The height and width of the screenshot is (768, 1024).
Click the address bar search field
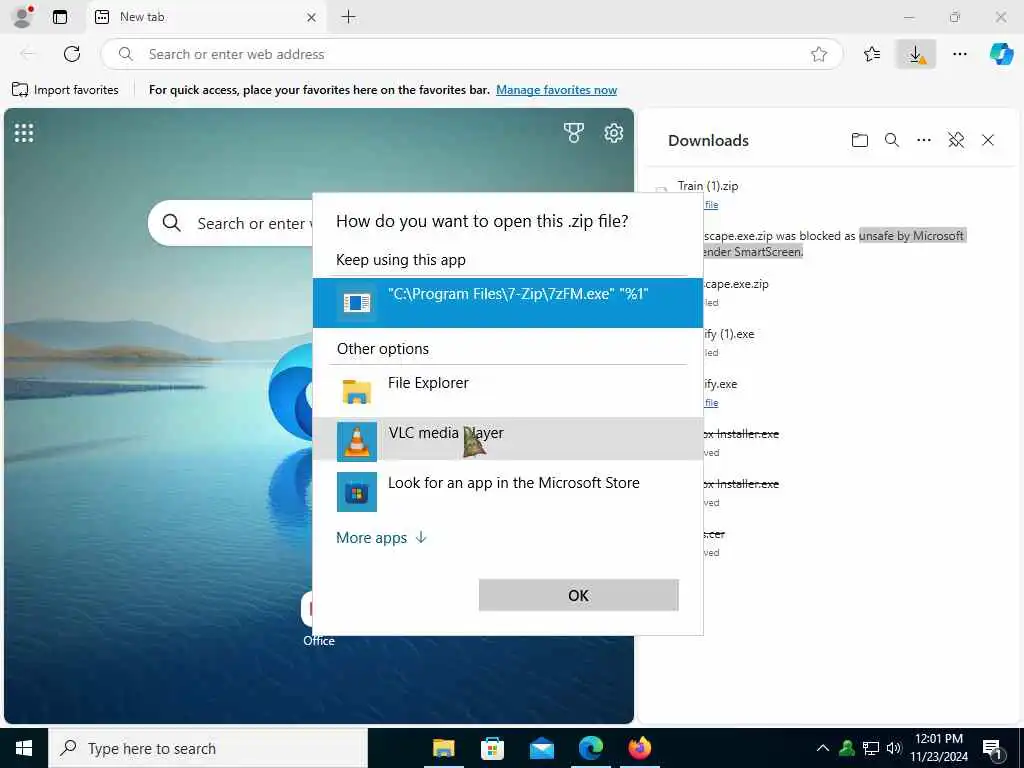(x=470, y=54)
